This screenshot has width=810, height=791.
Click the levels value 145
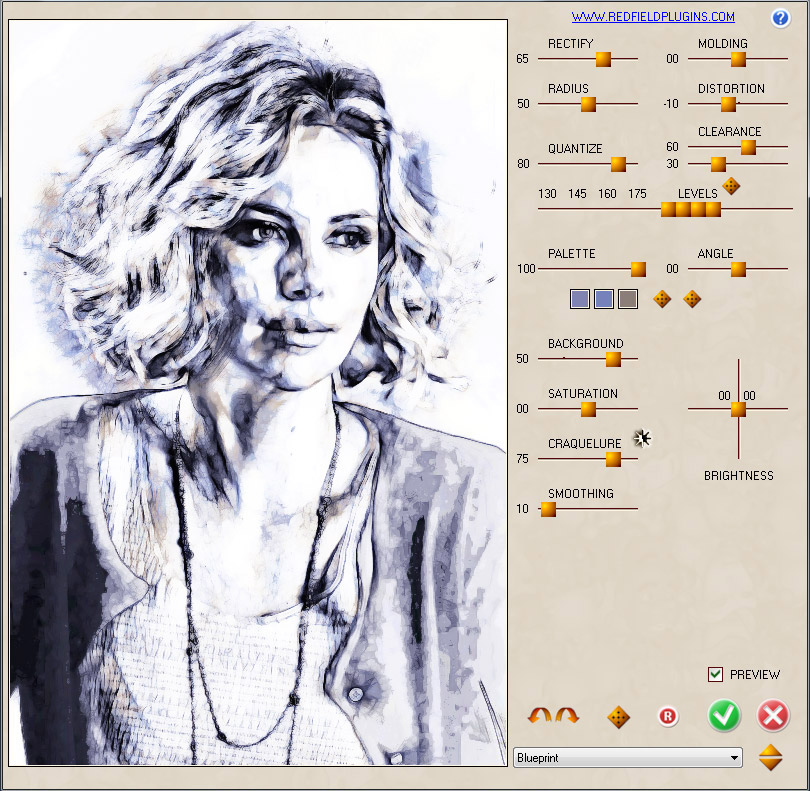pos(577,194)
